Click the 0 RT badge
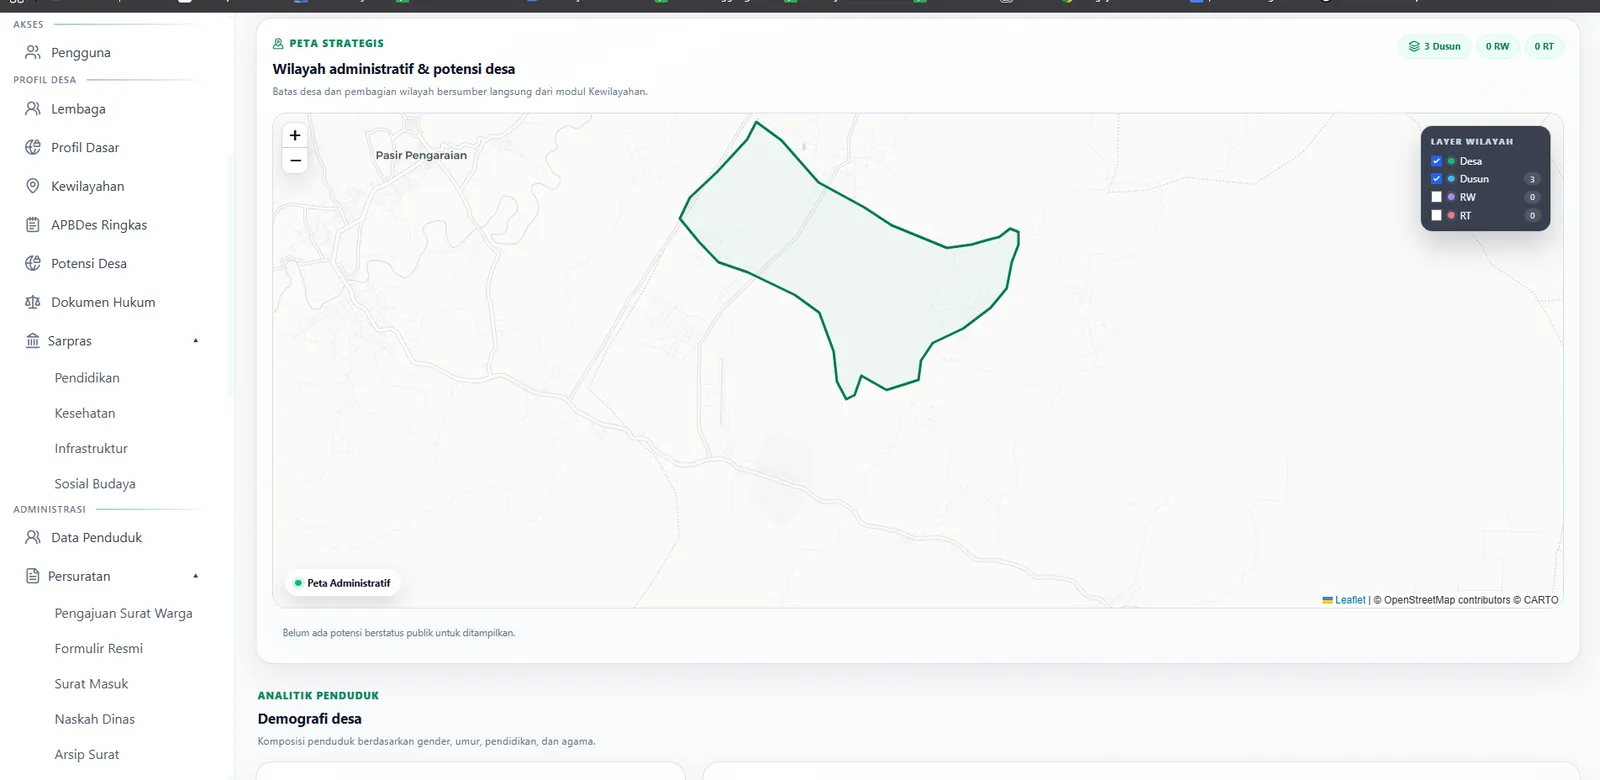1600x780 pixels. point(1544,46)
